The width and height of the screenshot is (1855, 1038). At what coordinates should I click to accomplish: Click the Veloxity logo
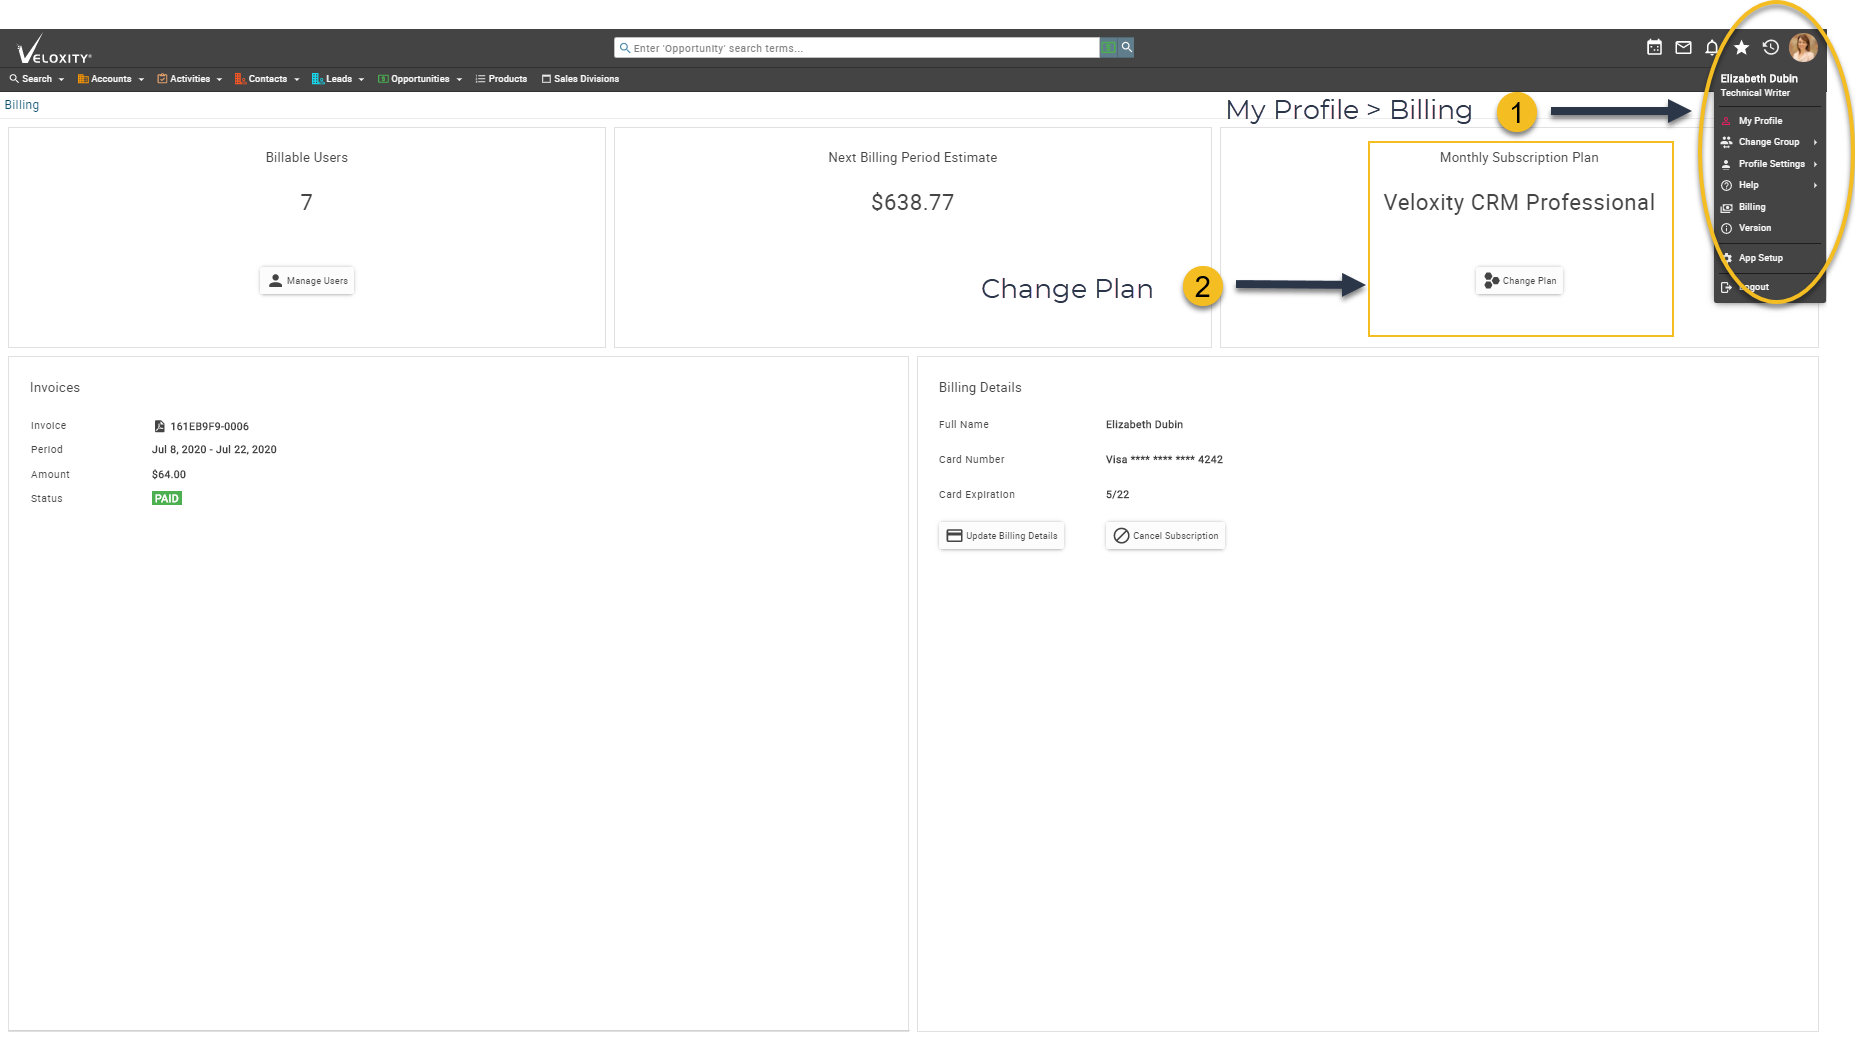(54, 50)
